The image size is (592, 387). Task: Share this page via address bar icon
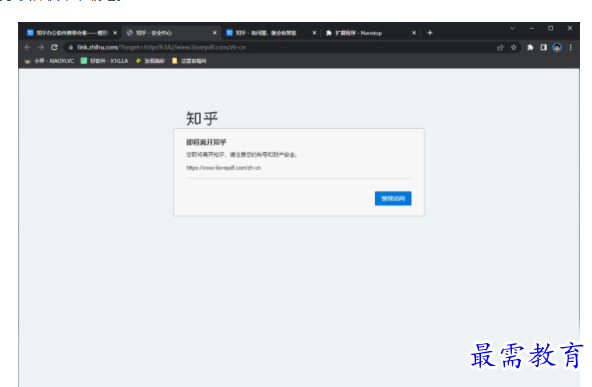pyautogui.click(x=500, y=48)
